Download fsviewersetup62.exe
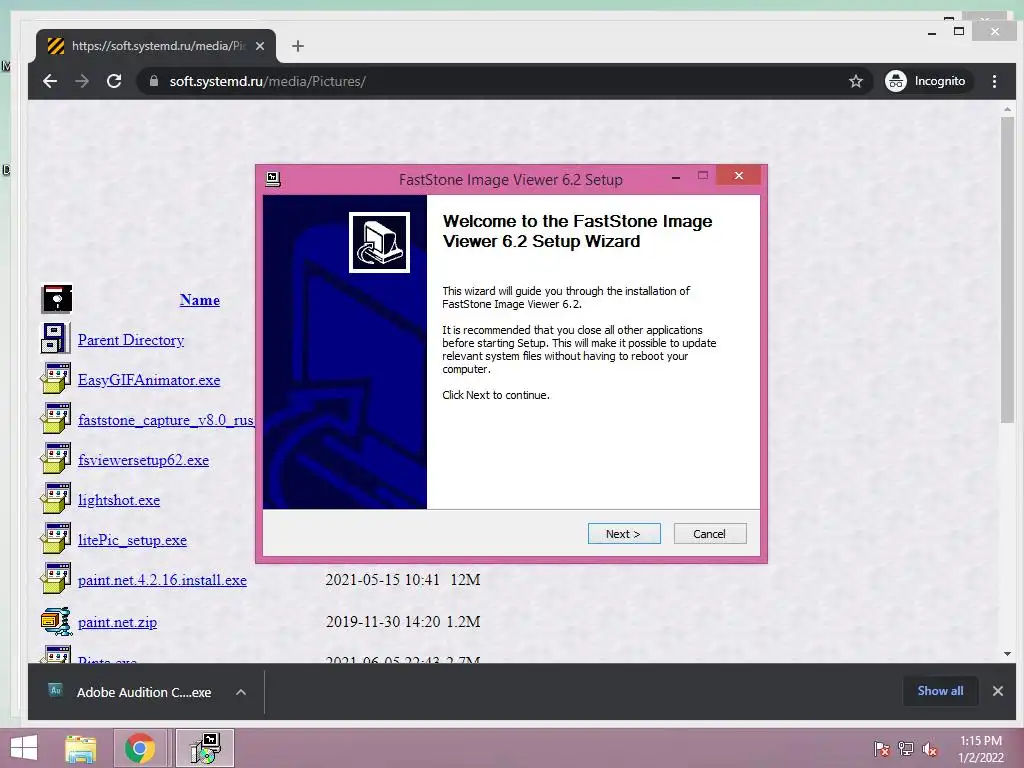 coord(143,460)
